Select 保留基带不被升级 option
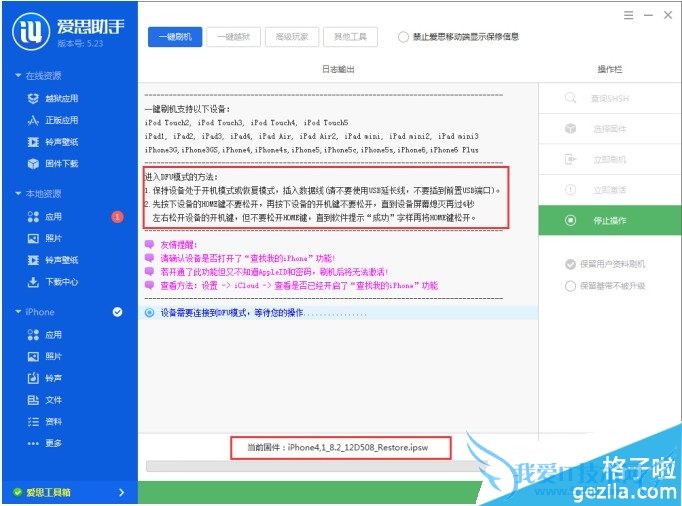Viewport: 682px width, 506px height. 570,286
